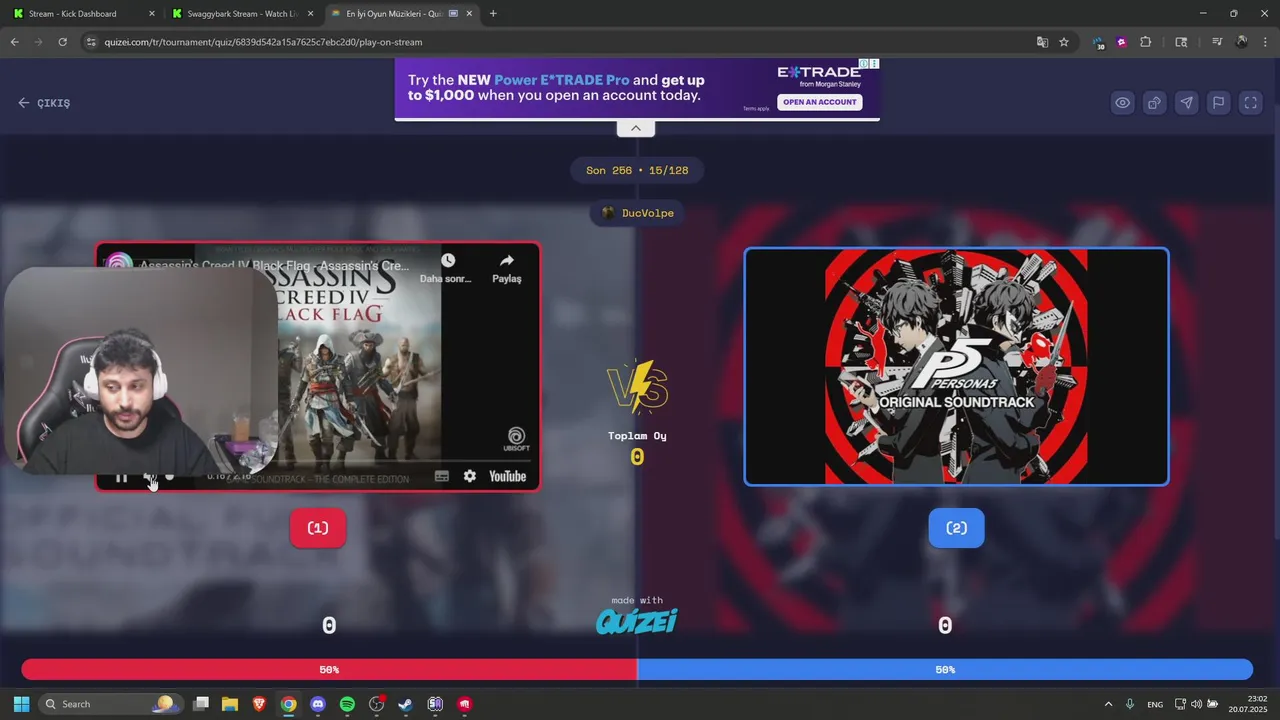Click the Toplam Oy total votes label
The height and width of the screenshot is (720, 1280).
(x=637, y=436)
